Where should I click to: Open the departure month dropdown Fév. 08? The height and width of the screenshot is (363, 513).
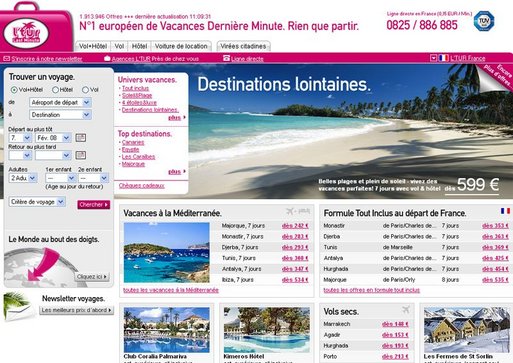click(x=53, y=138)
